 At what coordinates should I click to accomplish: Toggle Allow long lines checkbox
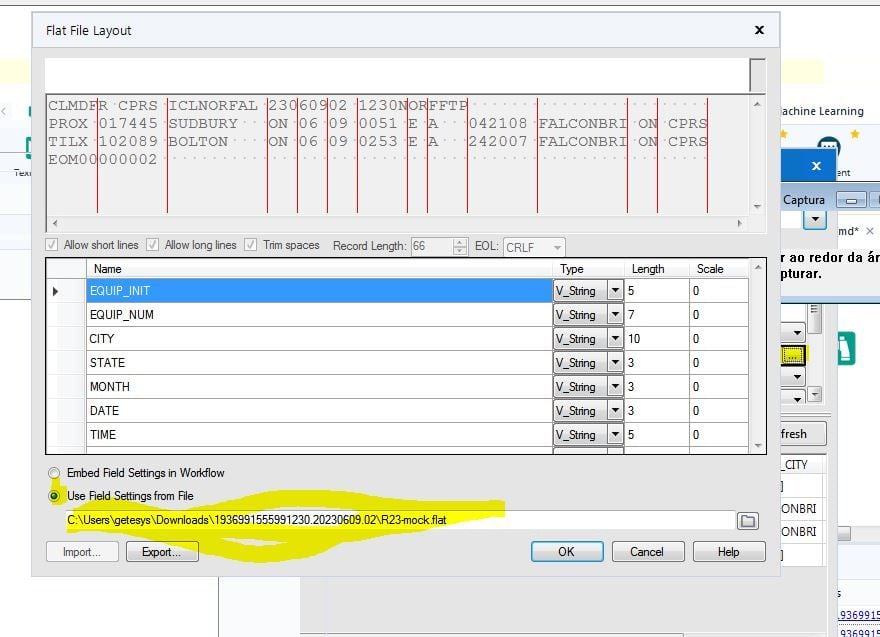coord(152,245)
